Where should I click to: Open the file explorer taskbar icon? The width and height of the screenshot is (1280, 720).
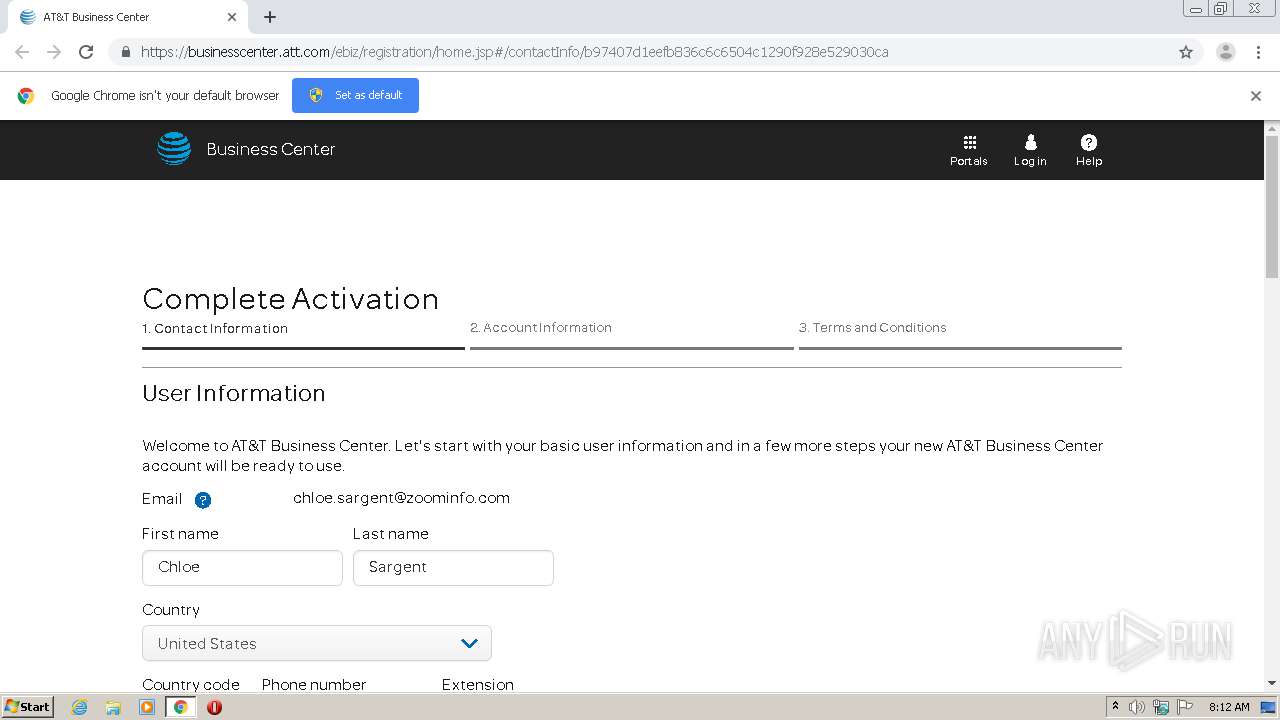tap(113, 707)
